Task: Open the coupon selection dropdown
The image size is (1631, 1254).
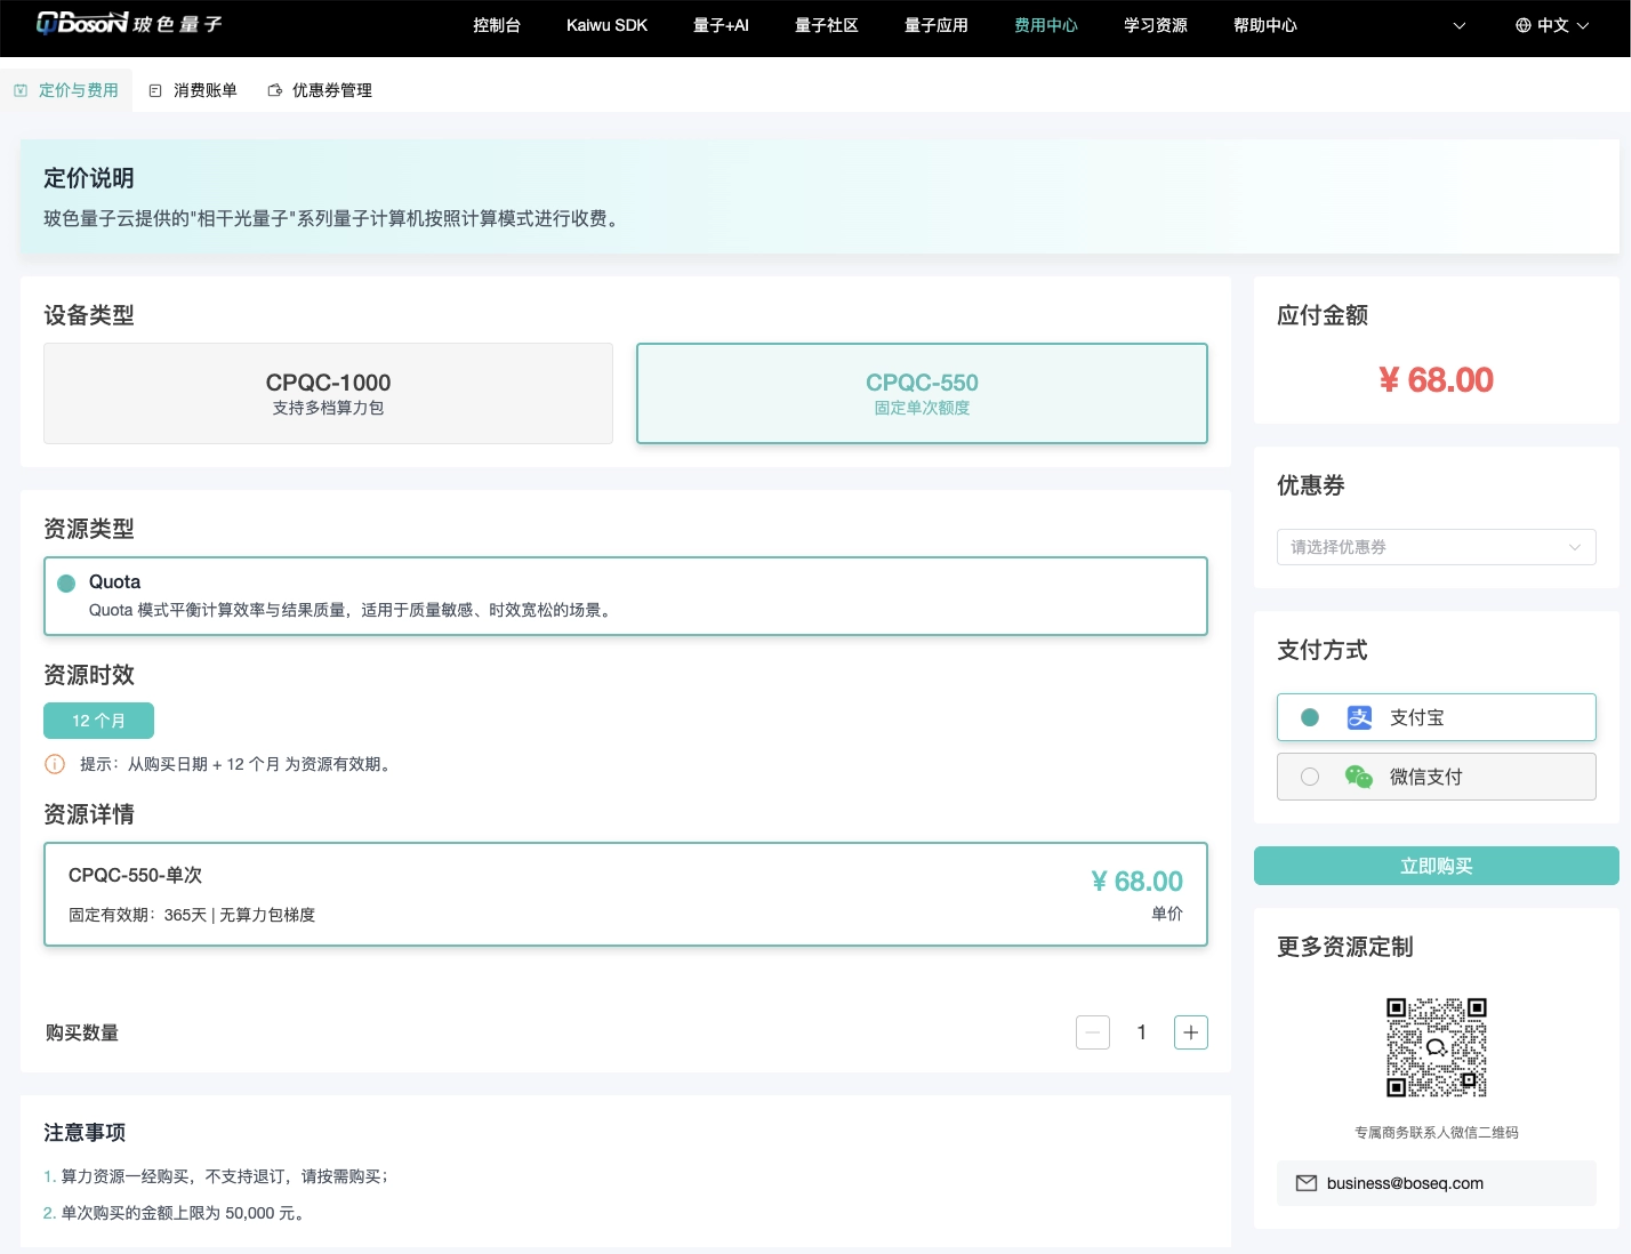Action: point(1435,547)
